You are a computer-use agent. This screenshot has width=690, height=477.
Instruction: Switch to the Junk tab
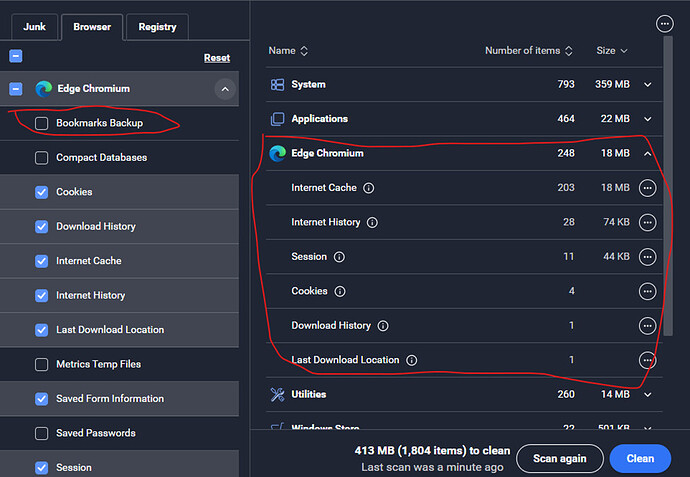point(34,27)
